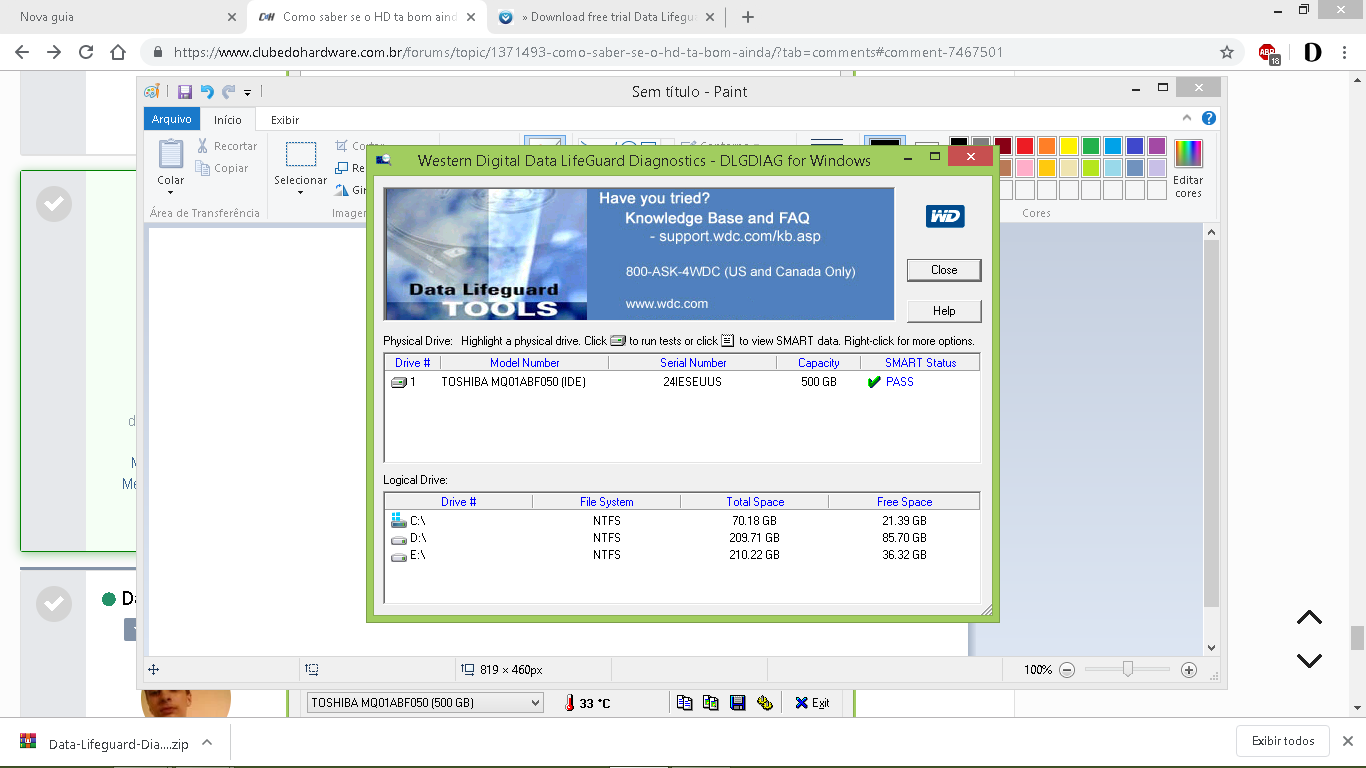Click the Paint zoom out minus button
Image resolution: width=1366 pixels, height=768 pixels.
pyautogui.click(x=1067, y=670)
